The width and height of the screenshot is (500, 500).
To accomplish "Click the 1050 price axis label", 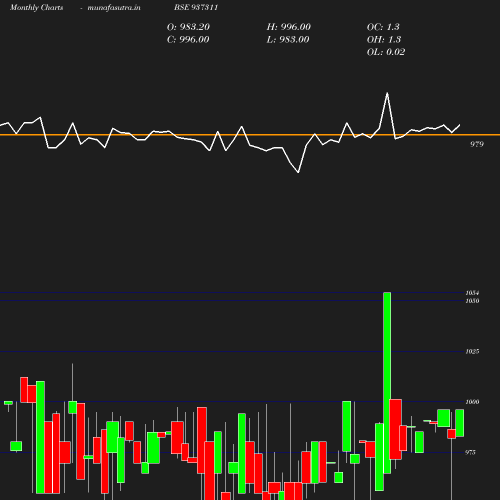I will 472,301.
